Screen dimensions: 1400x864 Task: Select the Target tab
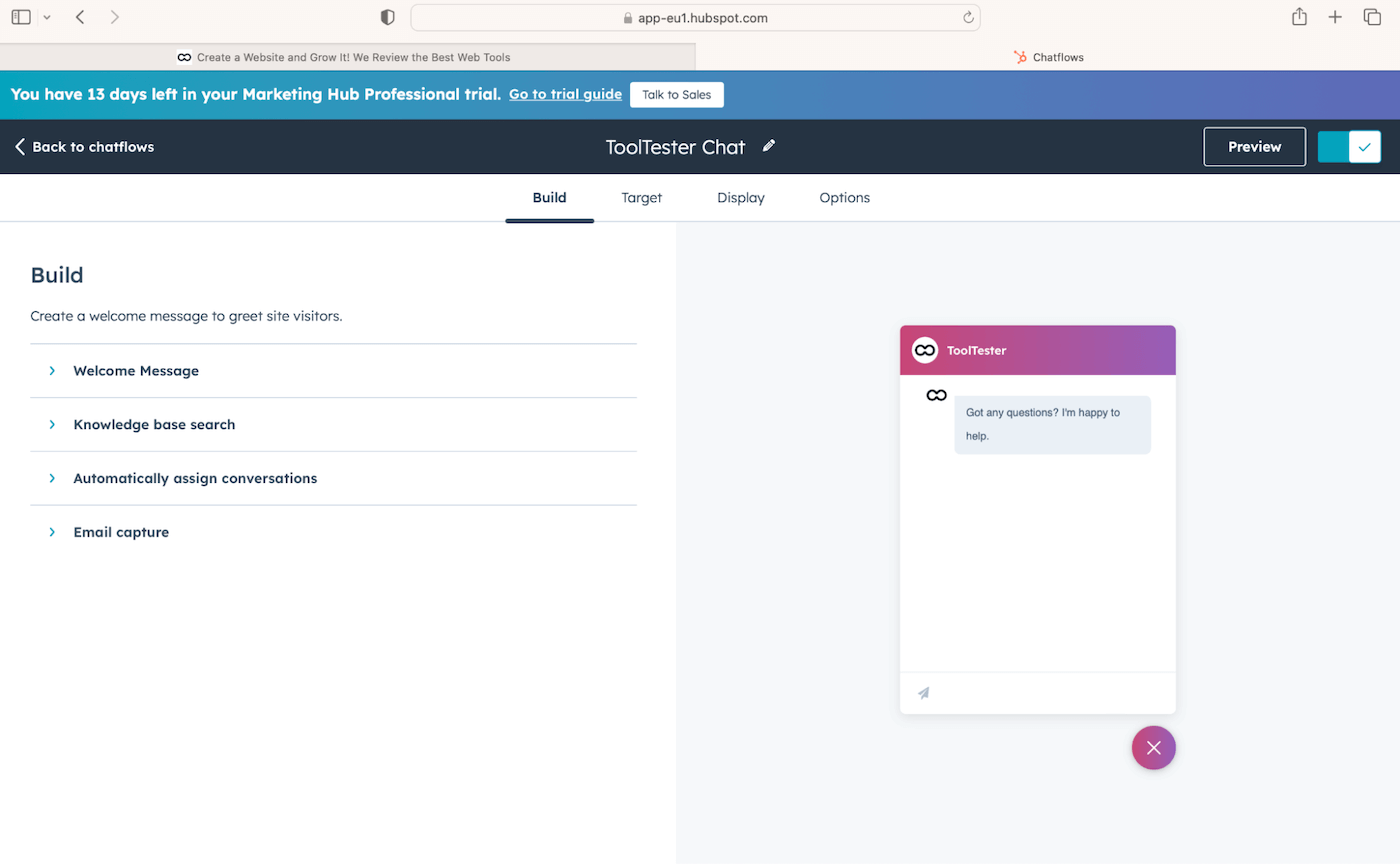coord(641,198)
